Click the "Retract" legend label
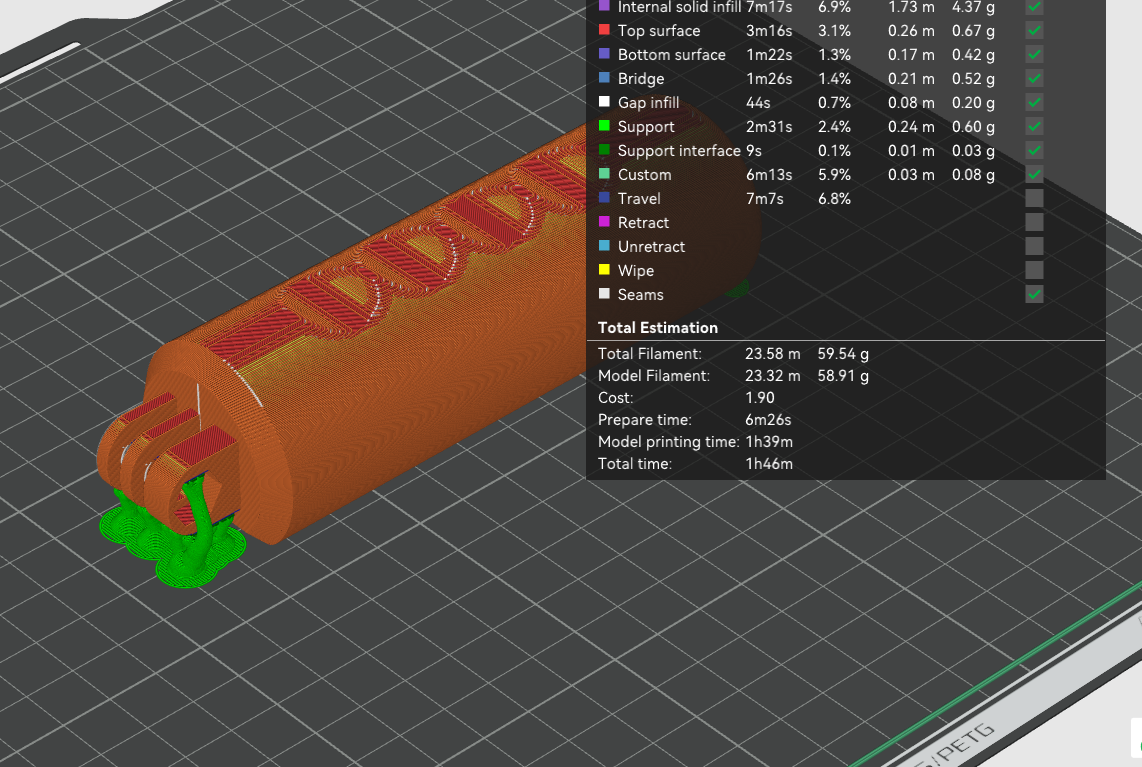Image resolution: width=1142 pixels, height=767 pixels. [x=643, y=223]
